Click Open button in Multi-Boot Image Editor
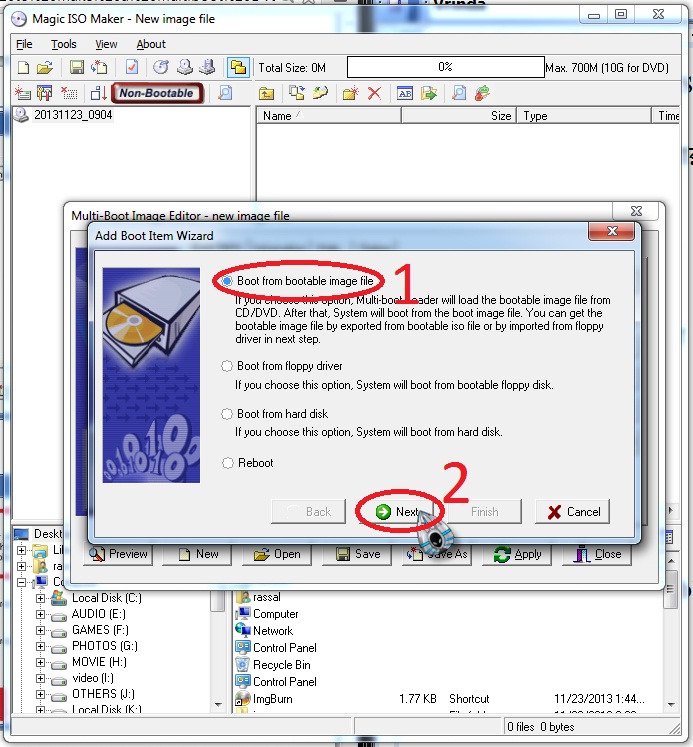The image size is (693, 747). click(x=277, y=554)
